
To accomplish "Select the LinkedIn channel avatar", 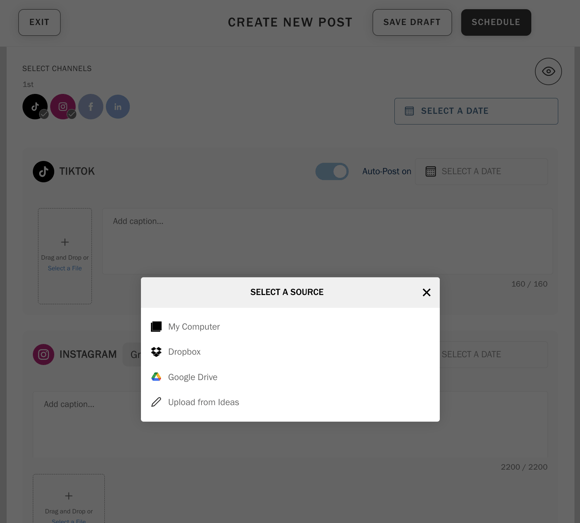I will click(118, 107).
